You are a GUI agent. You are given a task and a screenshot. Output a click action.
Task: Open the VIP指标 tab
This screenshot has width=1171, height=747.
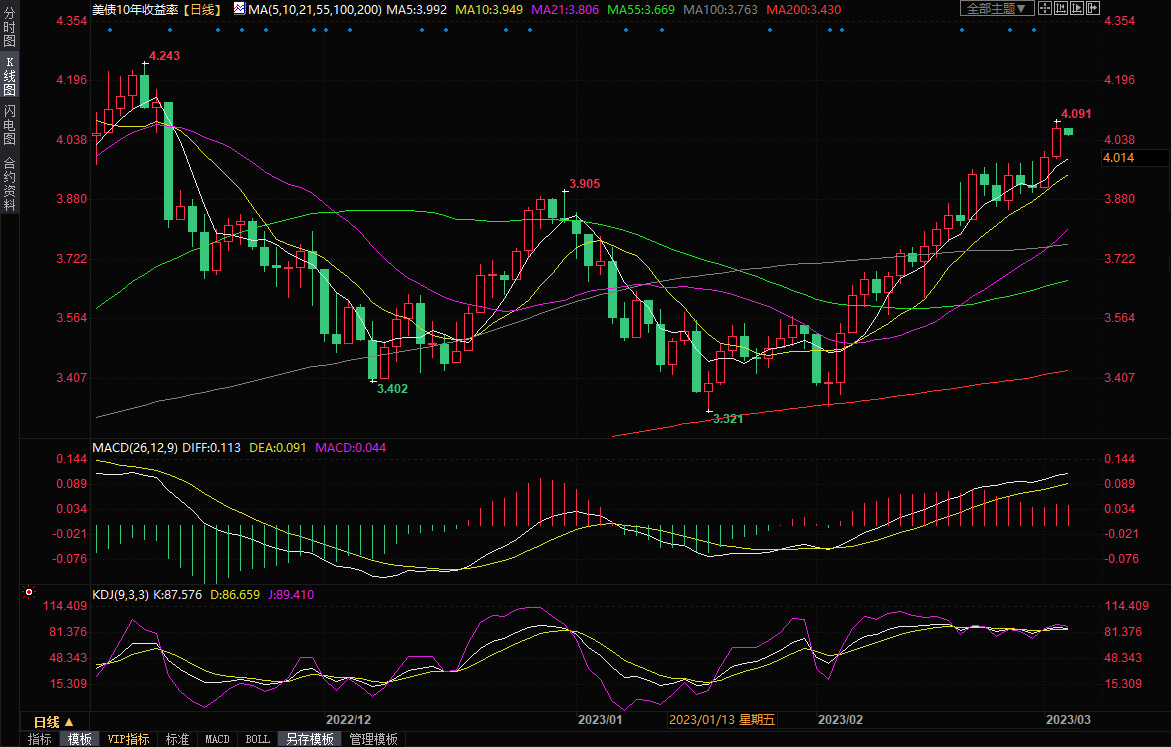point(128,739)
